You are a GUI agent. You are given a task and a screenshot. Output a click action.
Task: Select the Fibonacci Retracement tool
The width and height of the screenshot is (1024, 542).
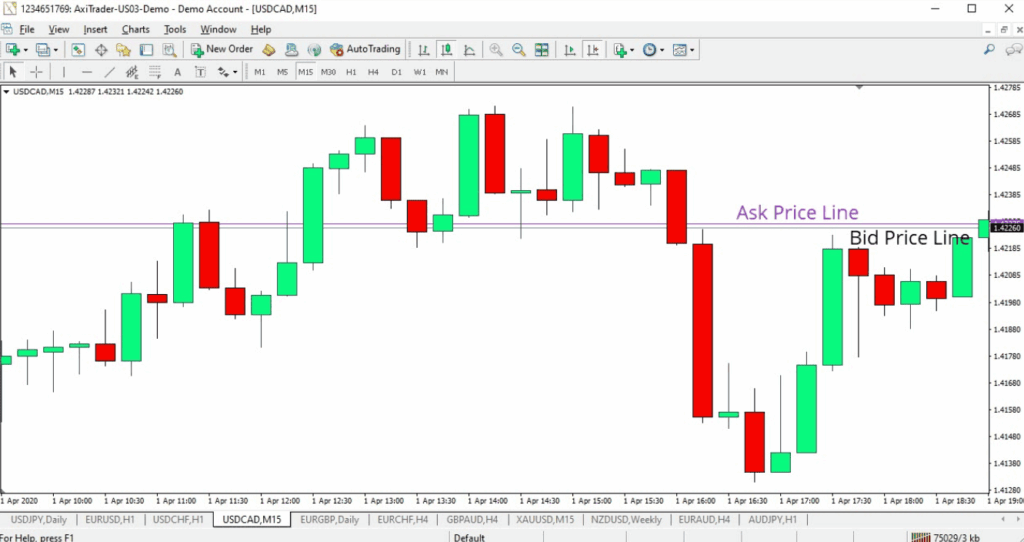pyautogui.click(x=155, y=72)
